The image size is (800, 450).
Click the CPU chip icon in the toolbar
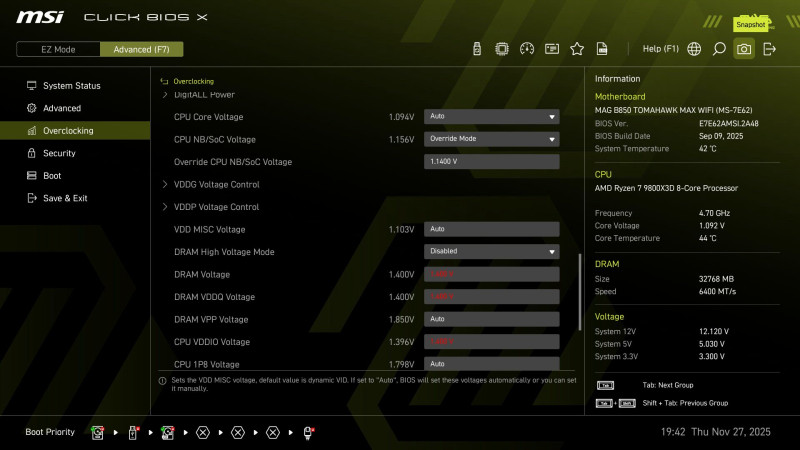(x=502, y=49)
